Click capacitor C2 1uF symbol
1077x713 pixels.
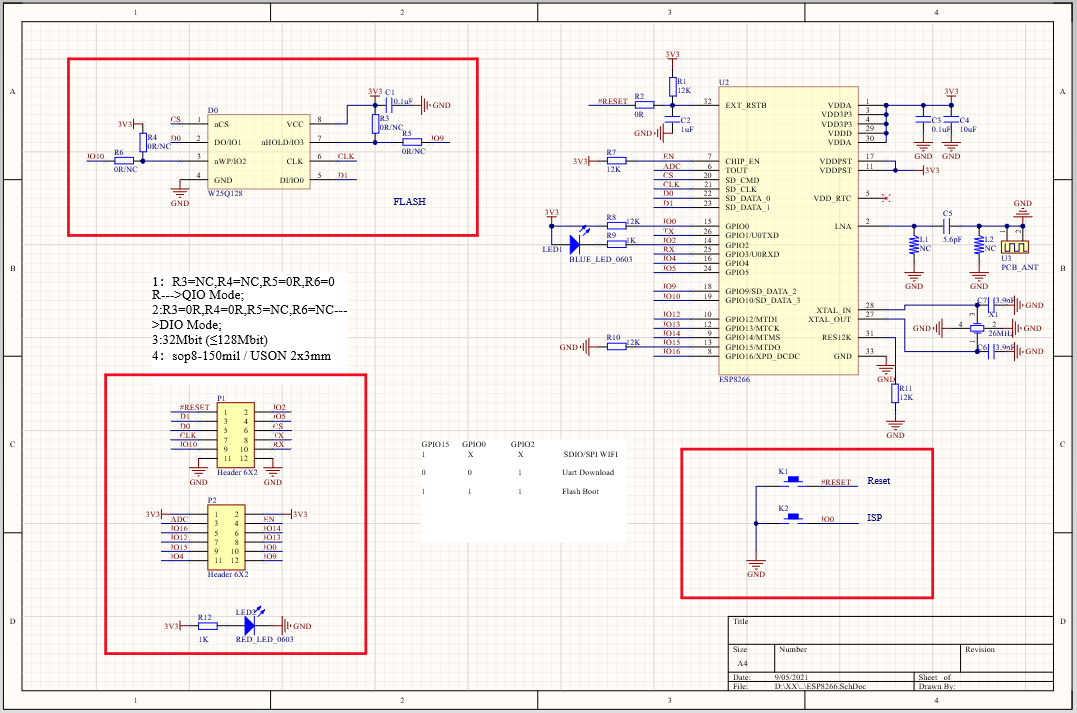coord(672,121)
